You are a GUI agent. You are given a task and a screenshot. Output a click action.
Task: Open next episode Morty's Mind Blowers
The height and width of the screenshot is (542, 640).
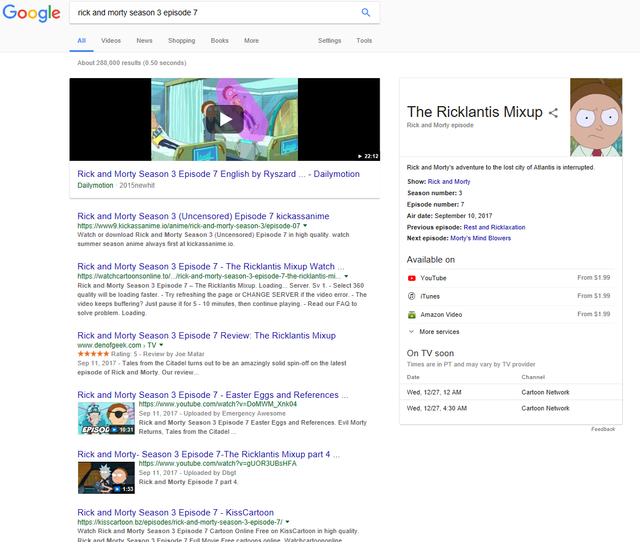[480, 238]
